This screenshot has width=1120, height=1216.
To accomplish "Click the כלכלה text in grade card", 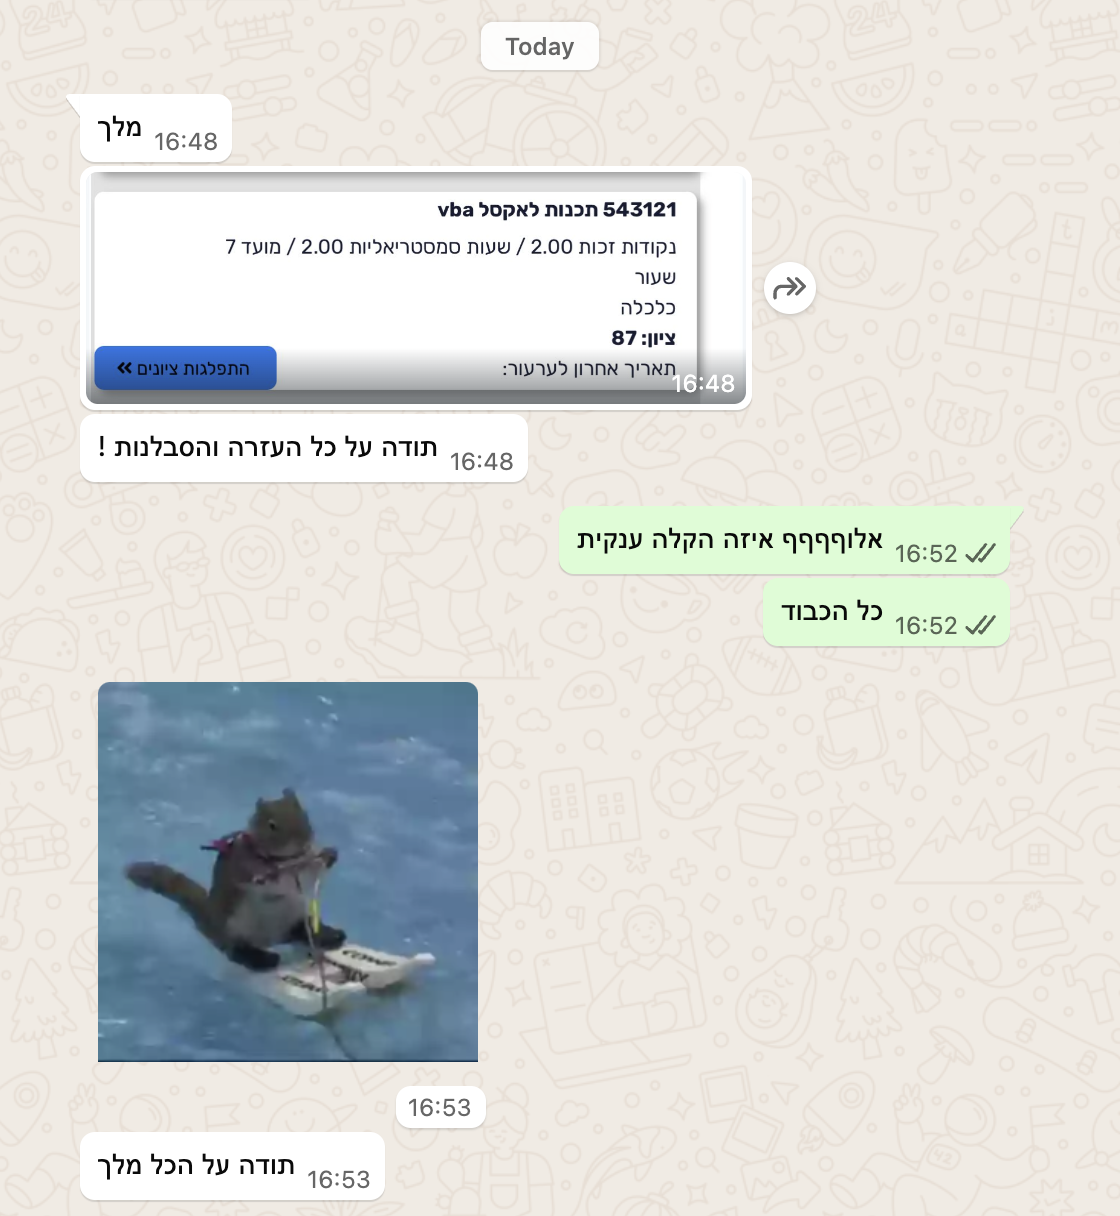I will [648, 307].
